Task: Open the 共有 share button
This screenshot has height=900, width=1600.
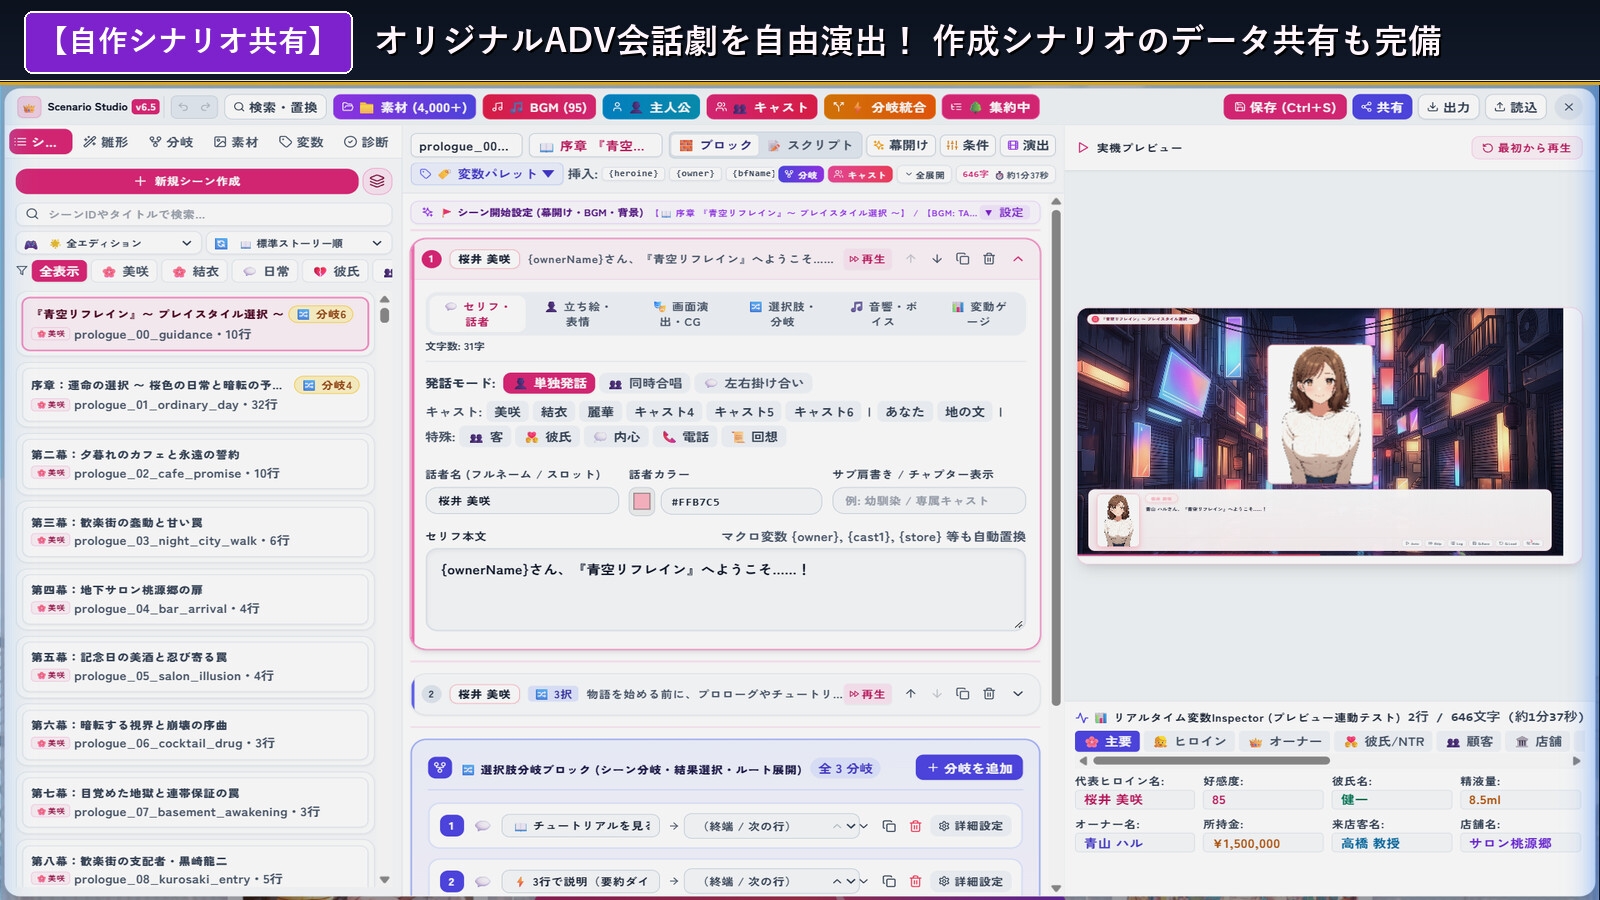Action: (1382, 107)
